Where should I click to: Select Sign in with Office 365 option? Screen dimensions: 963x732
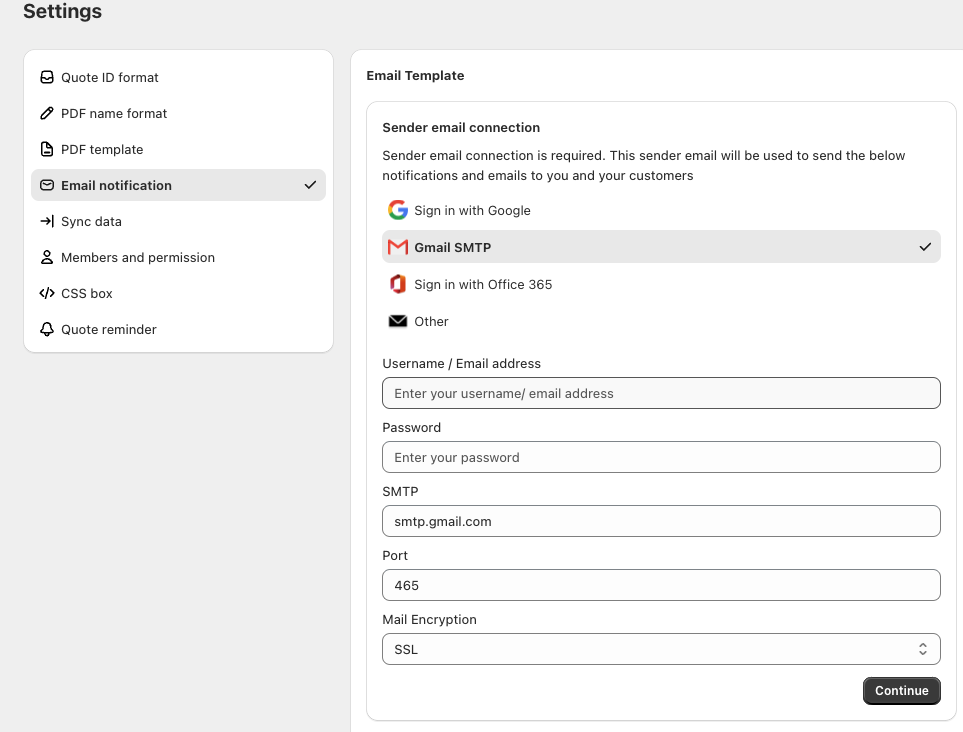(x=483, y=284)
